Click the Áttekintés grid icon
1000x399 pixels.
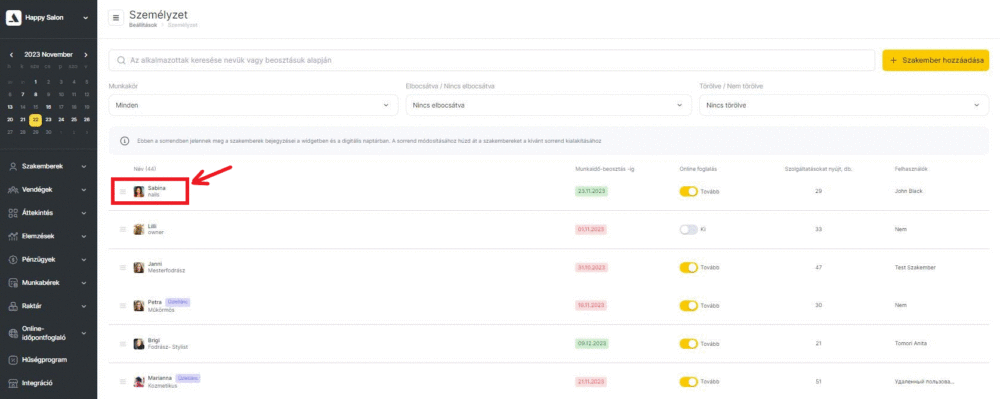13,213
